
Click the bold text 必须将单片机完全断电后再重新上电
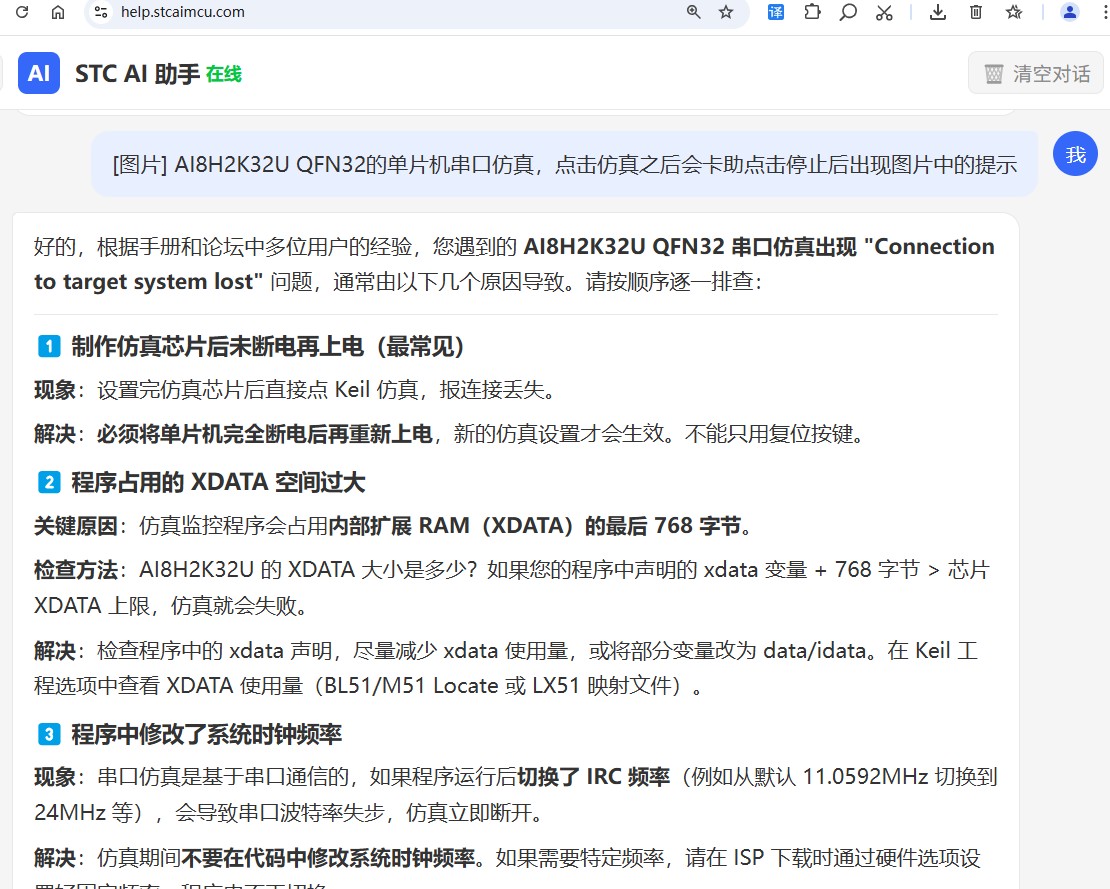(x=265, y=433)
